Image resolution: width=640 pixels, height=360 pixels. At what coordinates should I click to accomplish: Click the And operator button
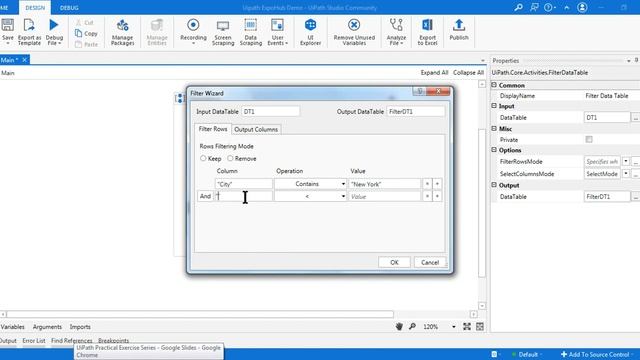205,196
